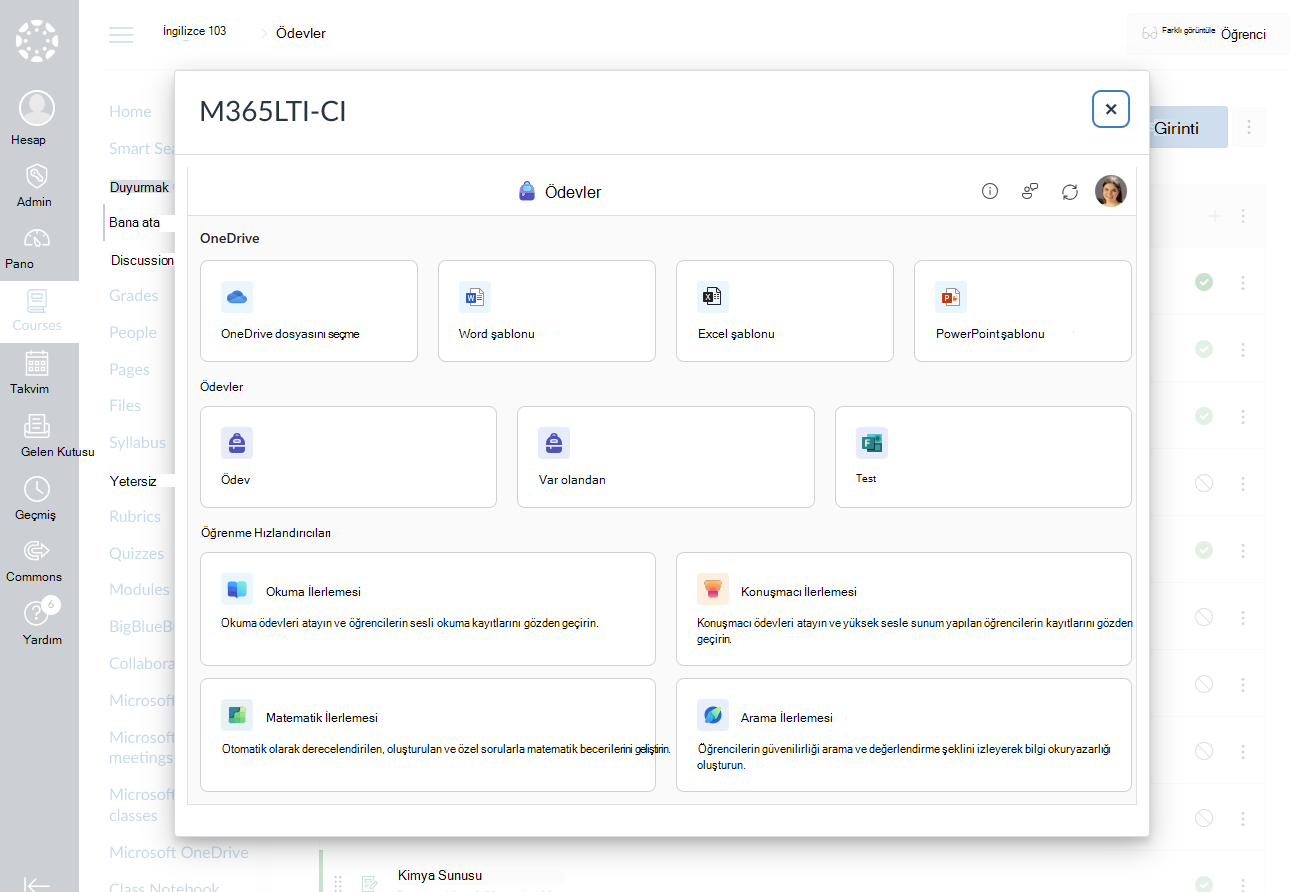Open Microsoft OneDrive in course navigation

coord(179,852)
